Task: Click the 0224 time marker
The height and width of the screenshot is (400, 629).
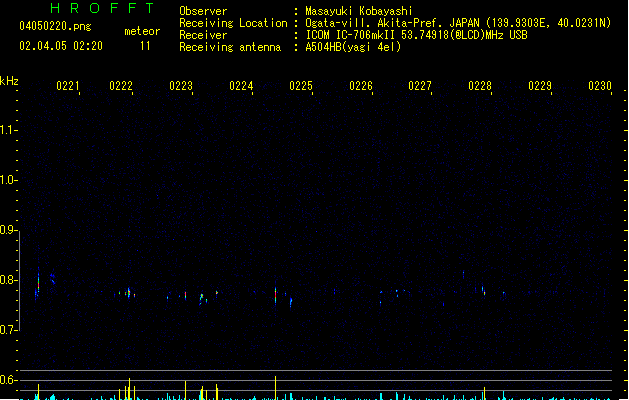Action: (241, 86)
